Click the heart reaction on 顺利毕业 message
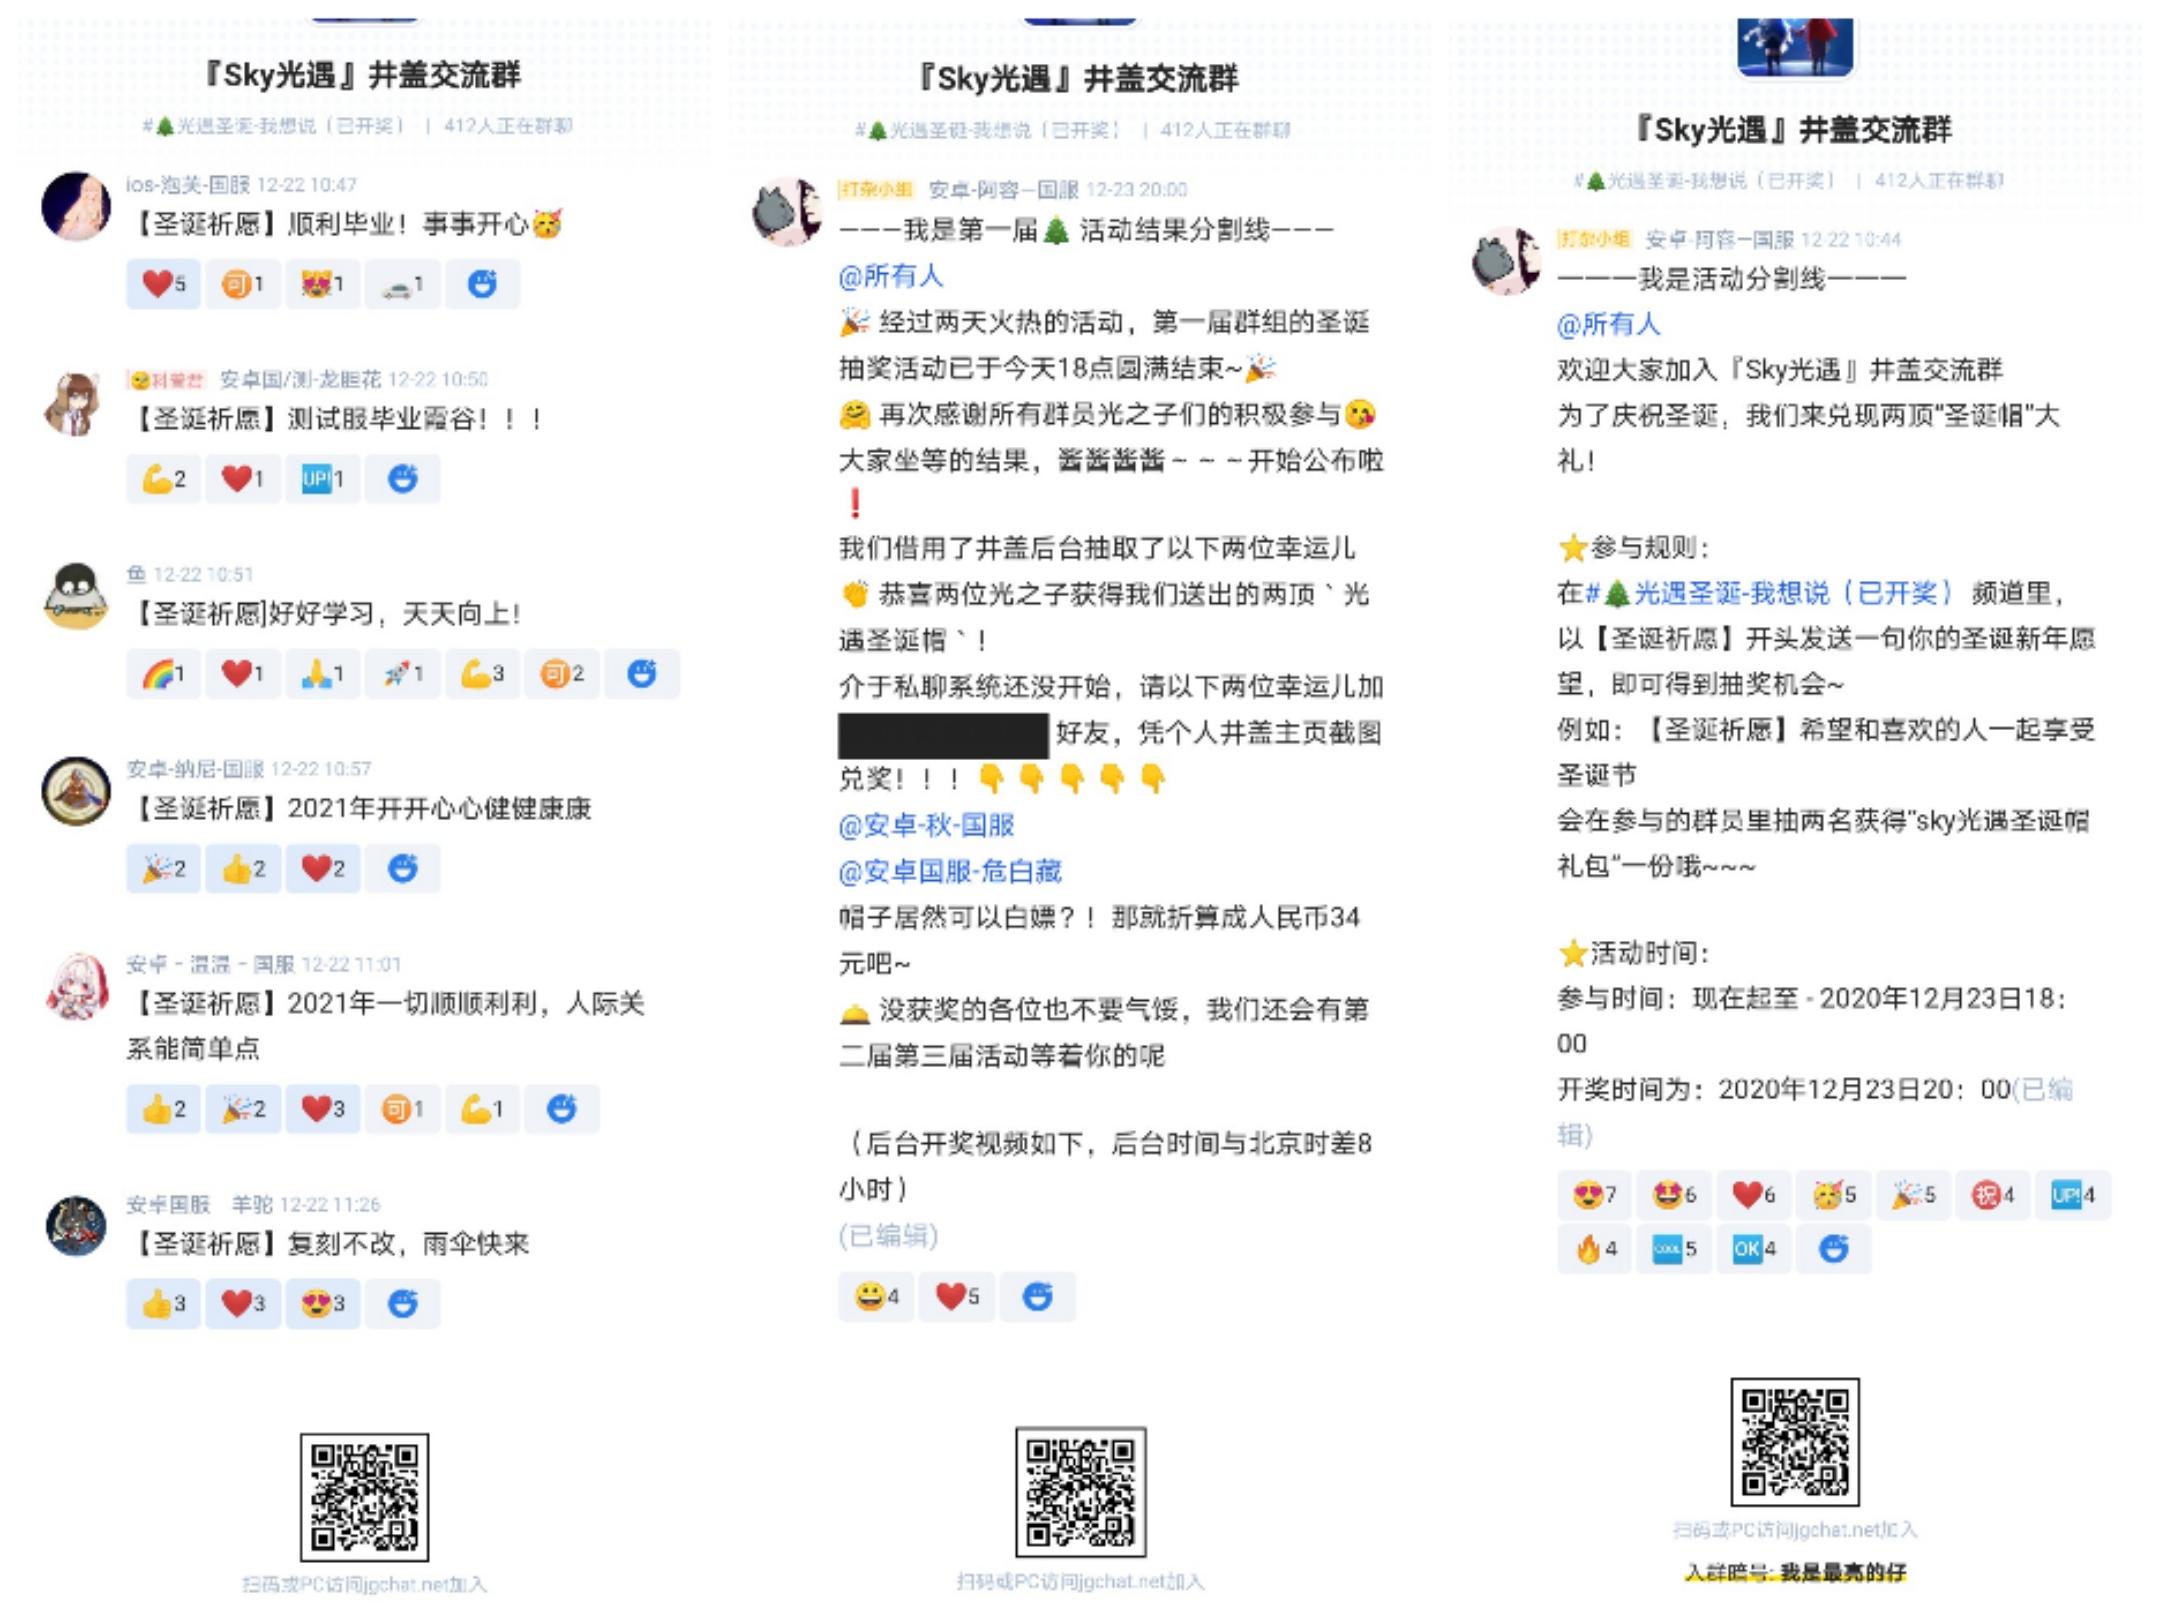2160x1620 pixels. coord(164,284)
